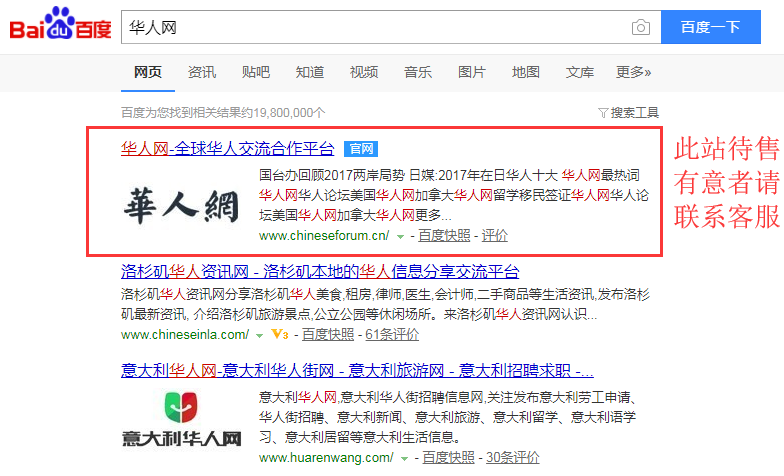The width and height of the screenshot is (784, 476).
Task: Open the 洛杉矶华人资讯网 result title
Action: (320, 272)
